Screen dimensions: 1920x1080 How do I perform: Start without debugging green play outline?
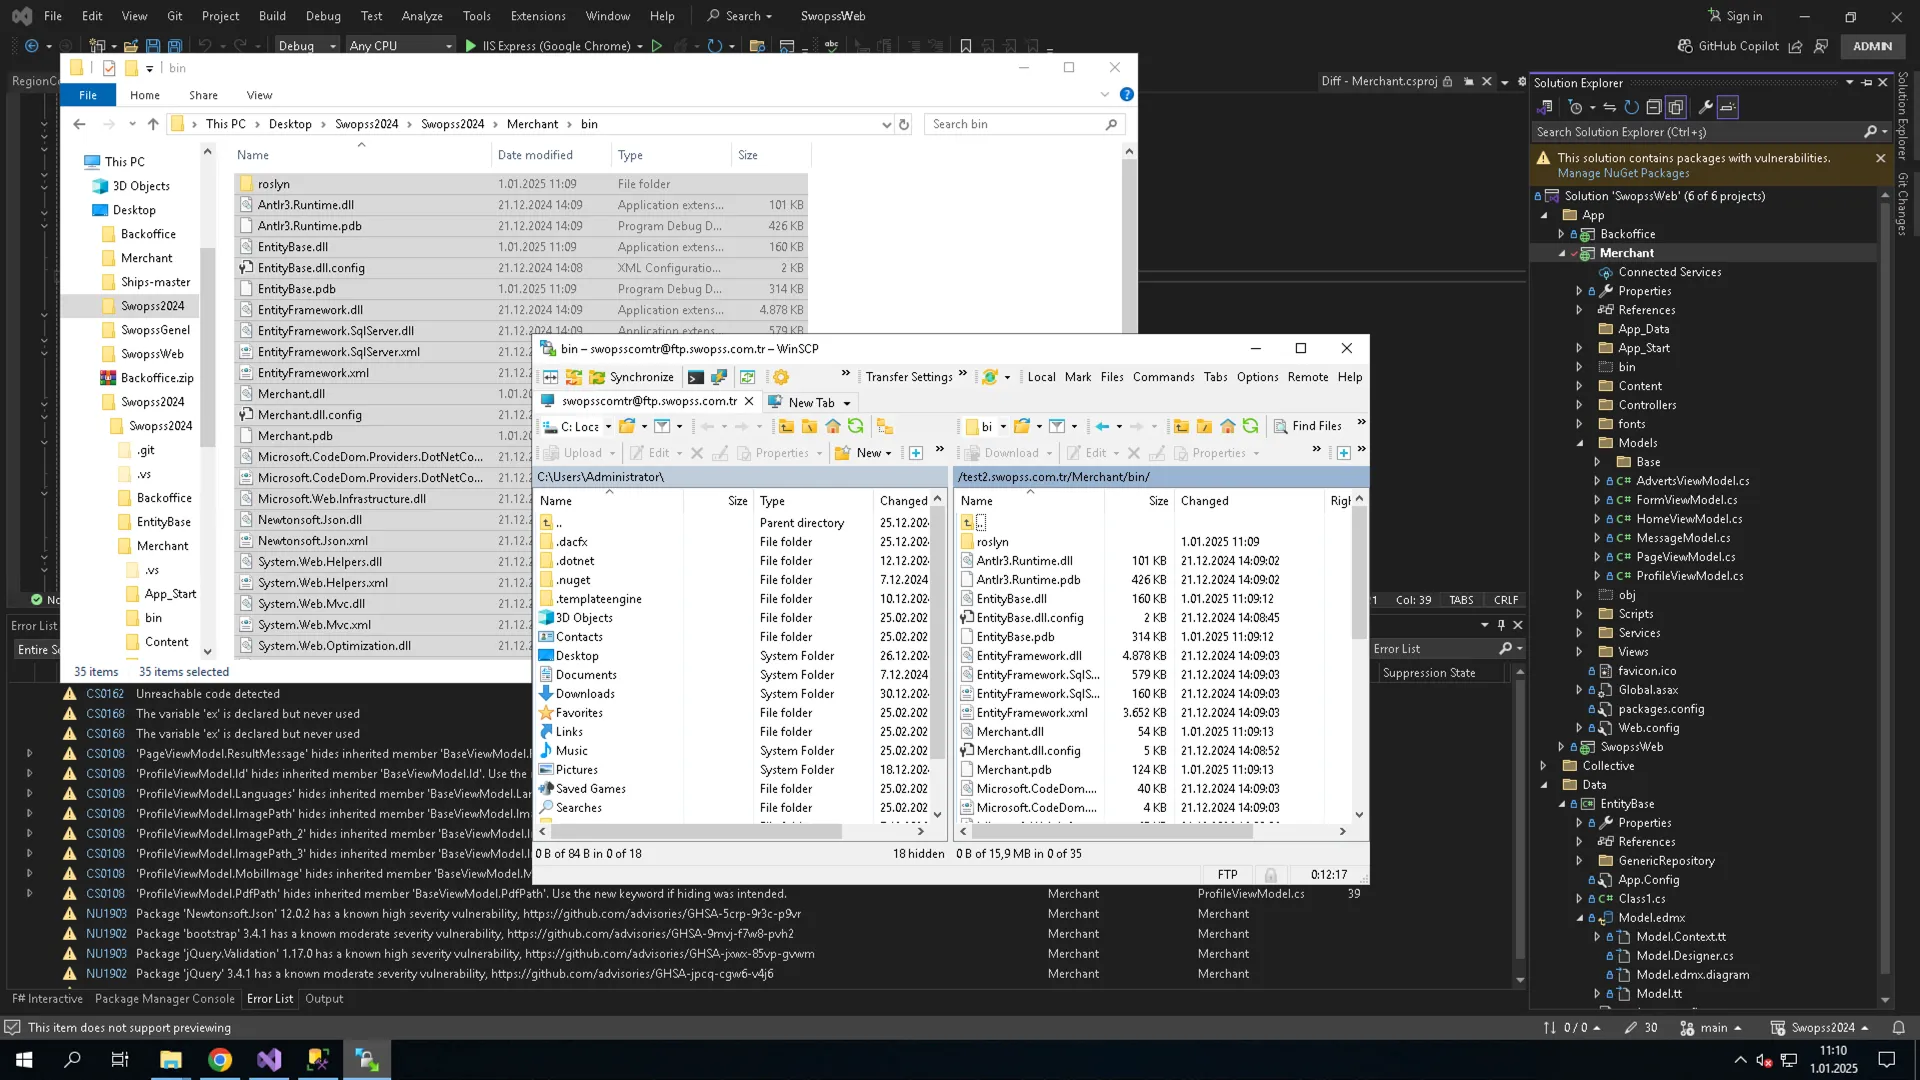(x=657, y=46)
